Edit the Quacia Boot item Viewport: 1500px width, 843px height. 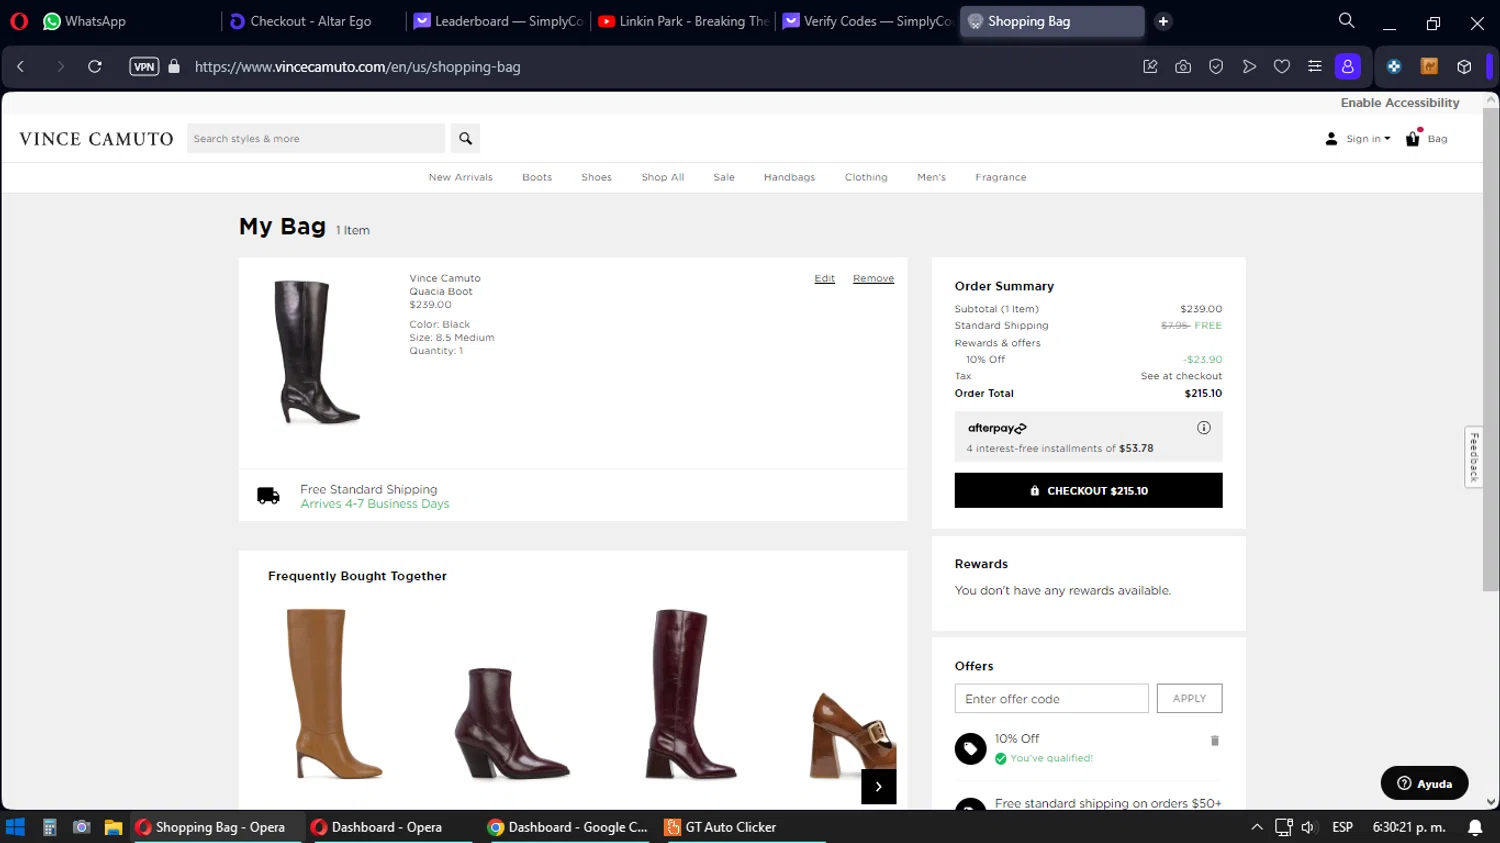[824, 279]
